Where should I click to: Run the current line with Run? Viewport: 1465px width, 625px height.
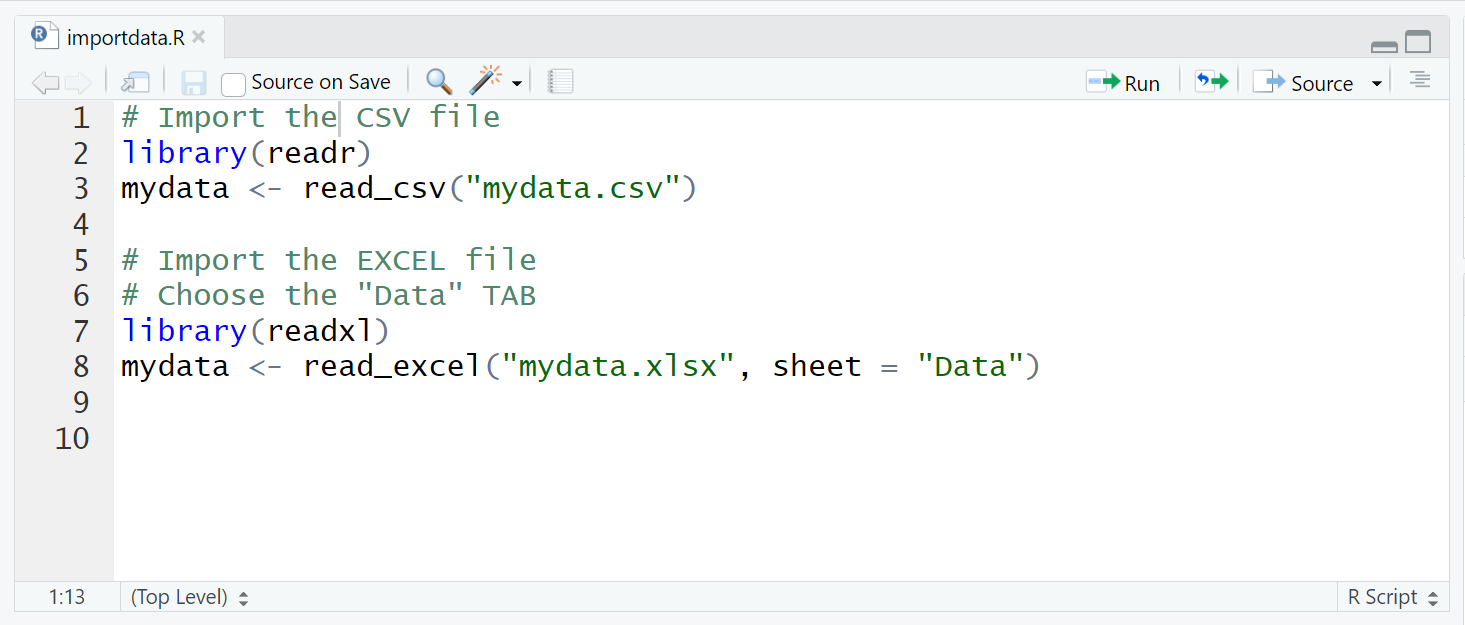click(1124, 83)
